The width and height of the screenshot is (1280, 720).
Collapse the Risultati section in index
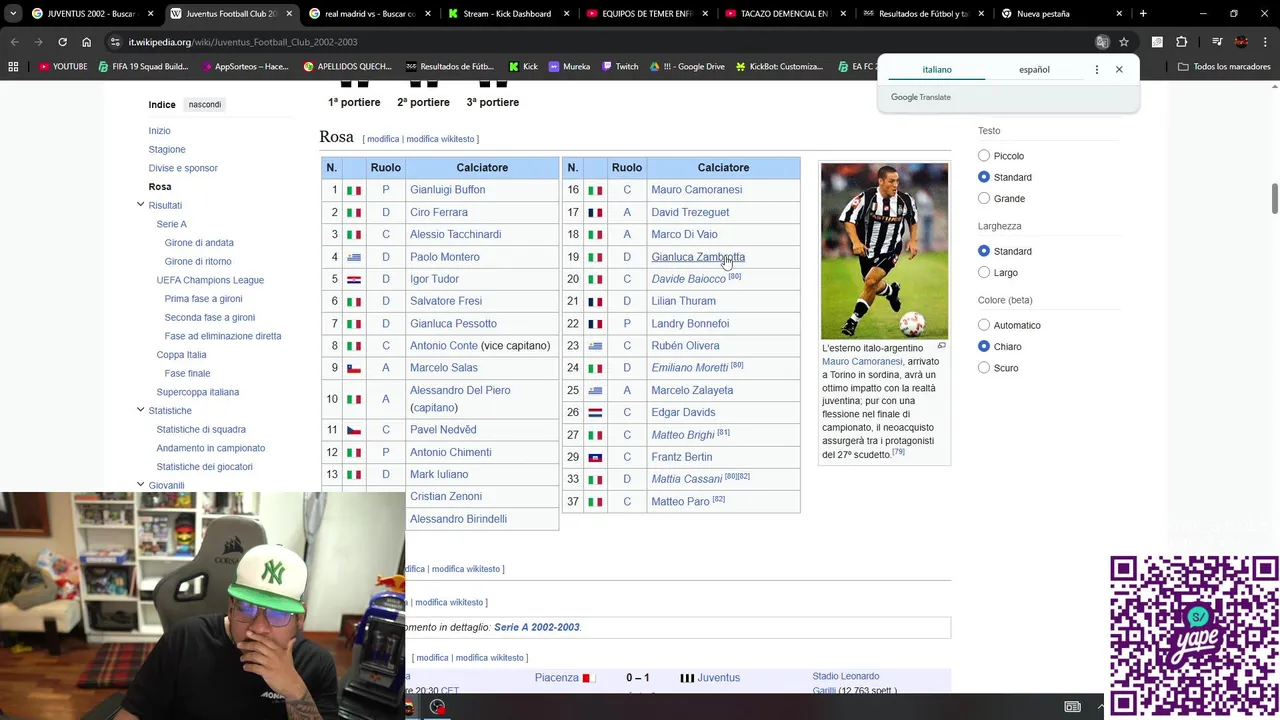pos(140,205)
